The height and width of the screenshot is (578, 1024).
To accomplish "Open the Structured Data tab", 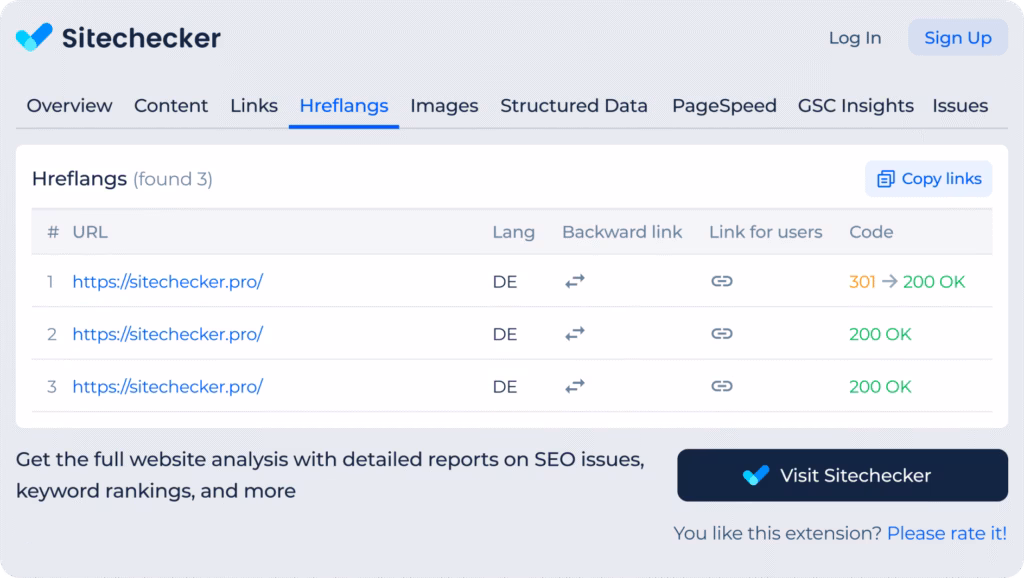I will [573, 105].
